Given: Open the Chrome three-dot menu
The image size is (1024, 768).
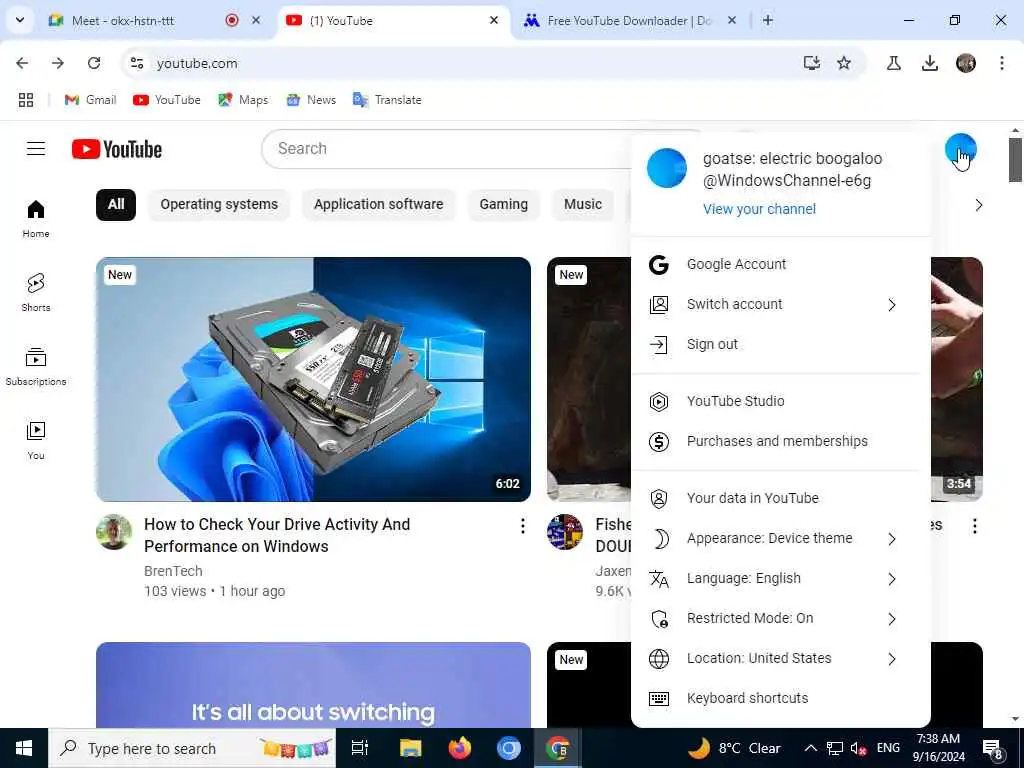Looking at the screenshot, I should point(1001,63).
